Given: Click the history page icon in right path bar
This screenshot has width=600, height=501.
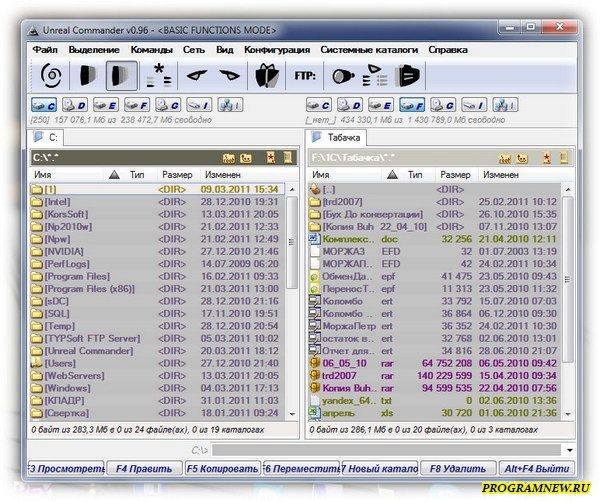Looking at the screenshot, I should tap(564, 158).
